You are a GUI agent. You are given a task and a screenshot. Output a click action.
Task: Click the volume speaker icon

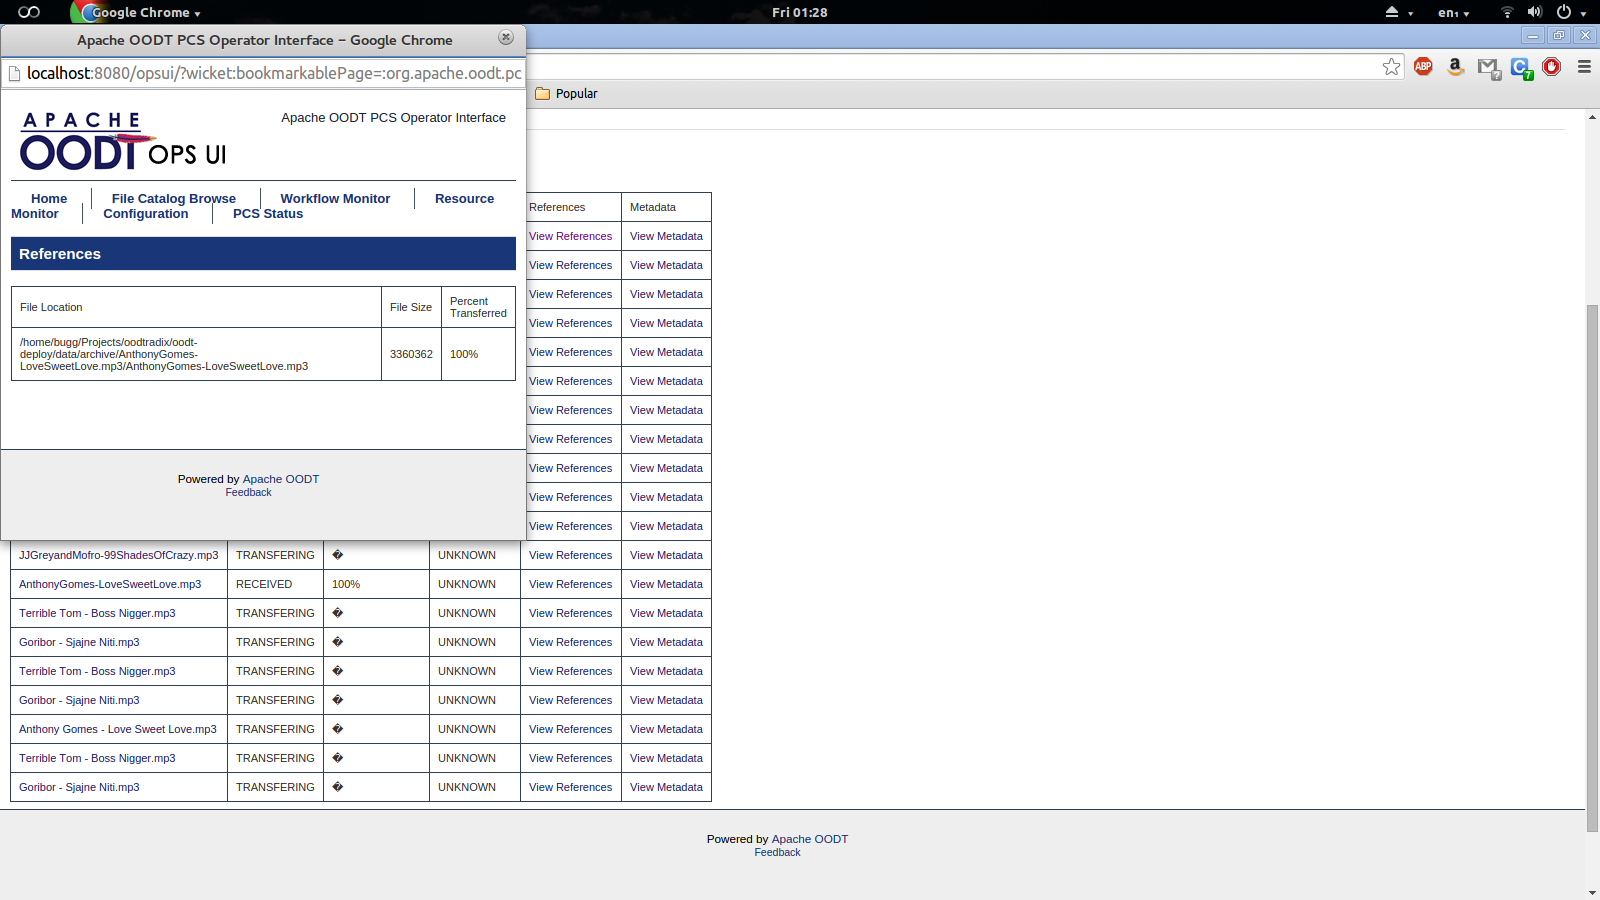[x=1534, y=12]
